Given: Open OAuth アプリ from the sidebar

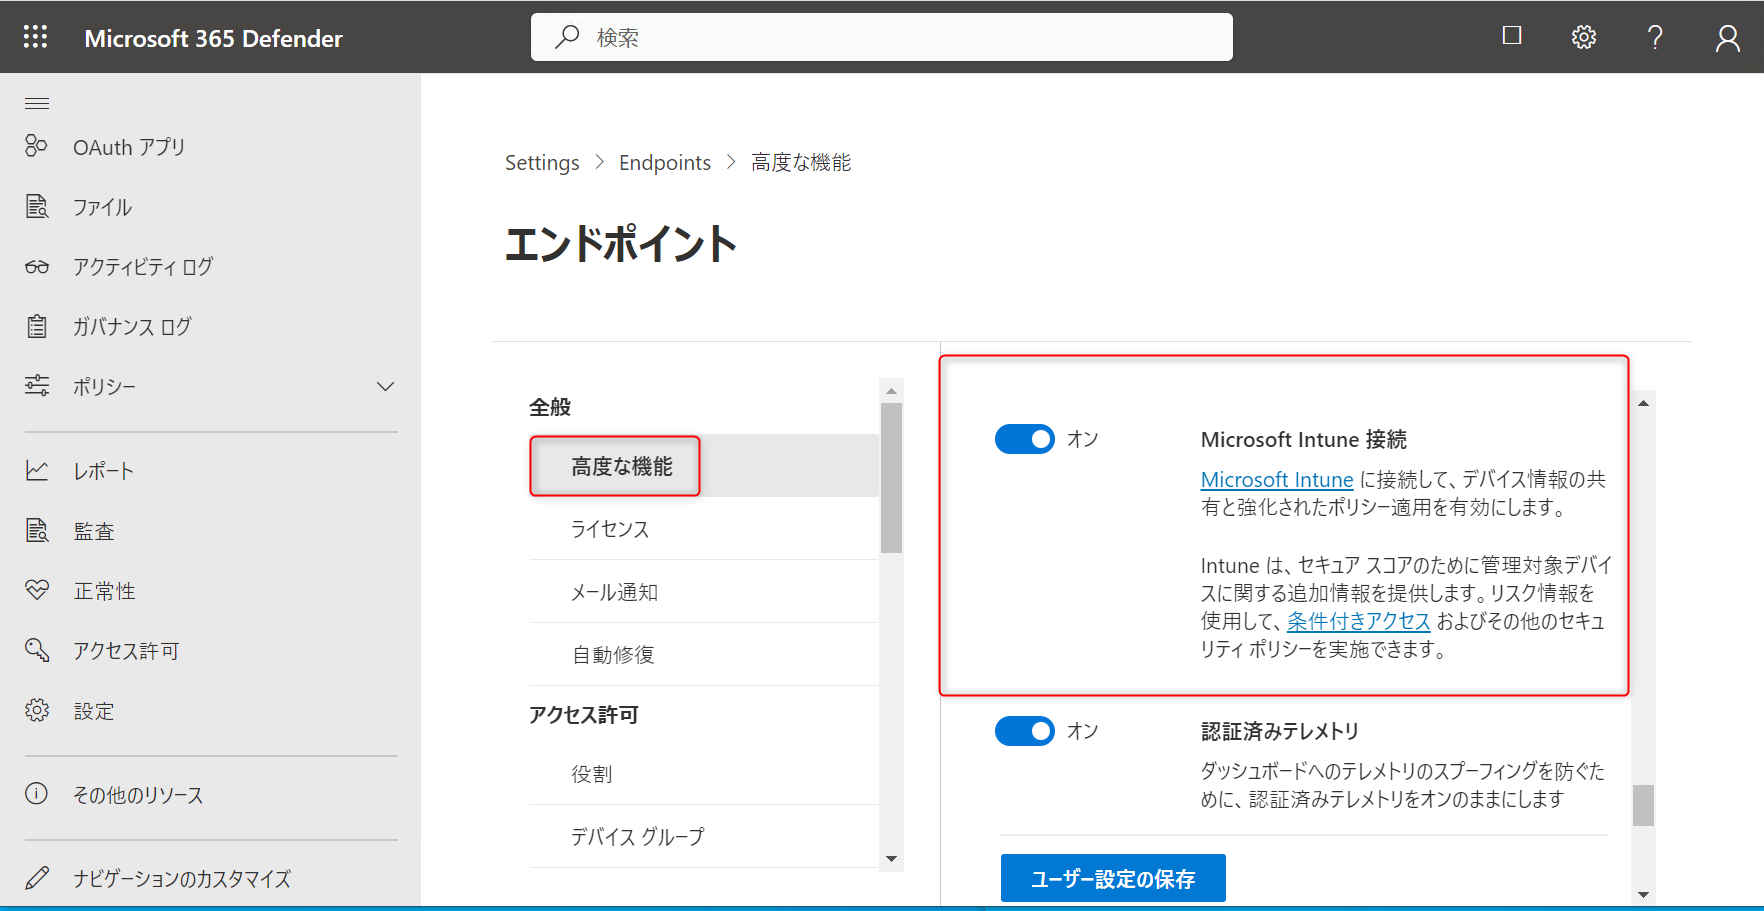Looking at the screenshot, I should point(129,147).
